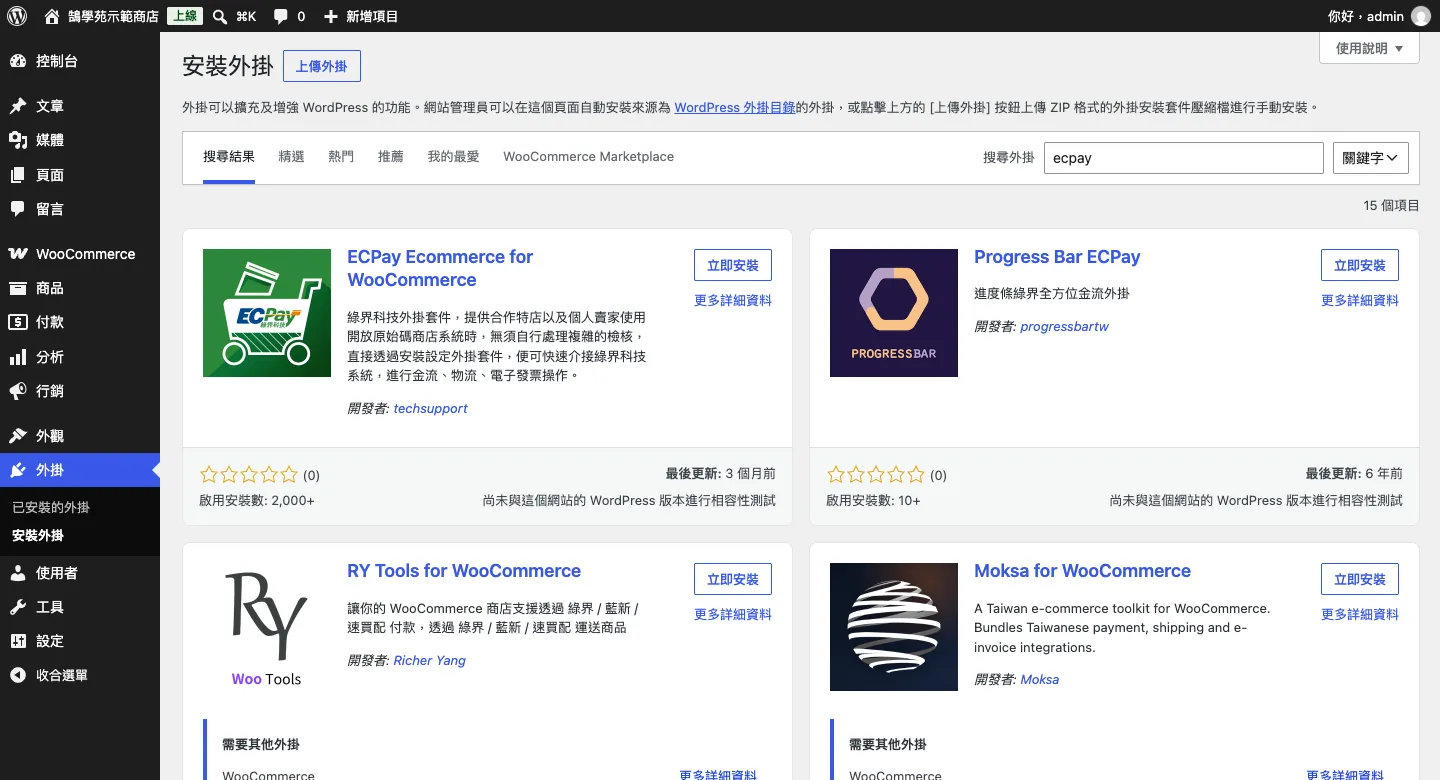Click the ECPay green cart thumbnail
This screenshot has height=780, width=1440.
[x=267, y=313]
